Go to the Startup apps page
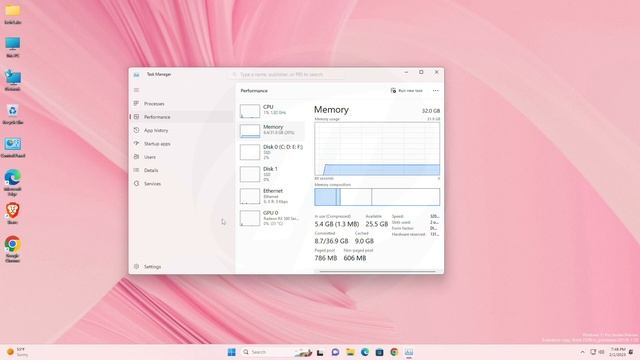640x360 pixels. point(182,144)
